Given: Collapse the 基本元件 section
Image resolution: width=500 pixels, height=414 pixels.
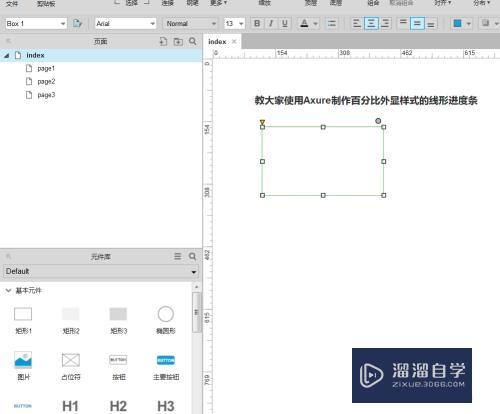Looking at the screenshot, I should point(8,290).
